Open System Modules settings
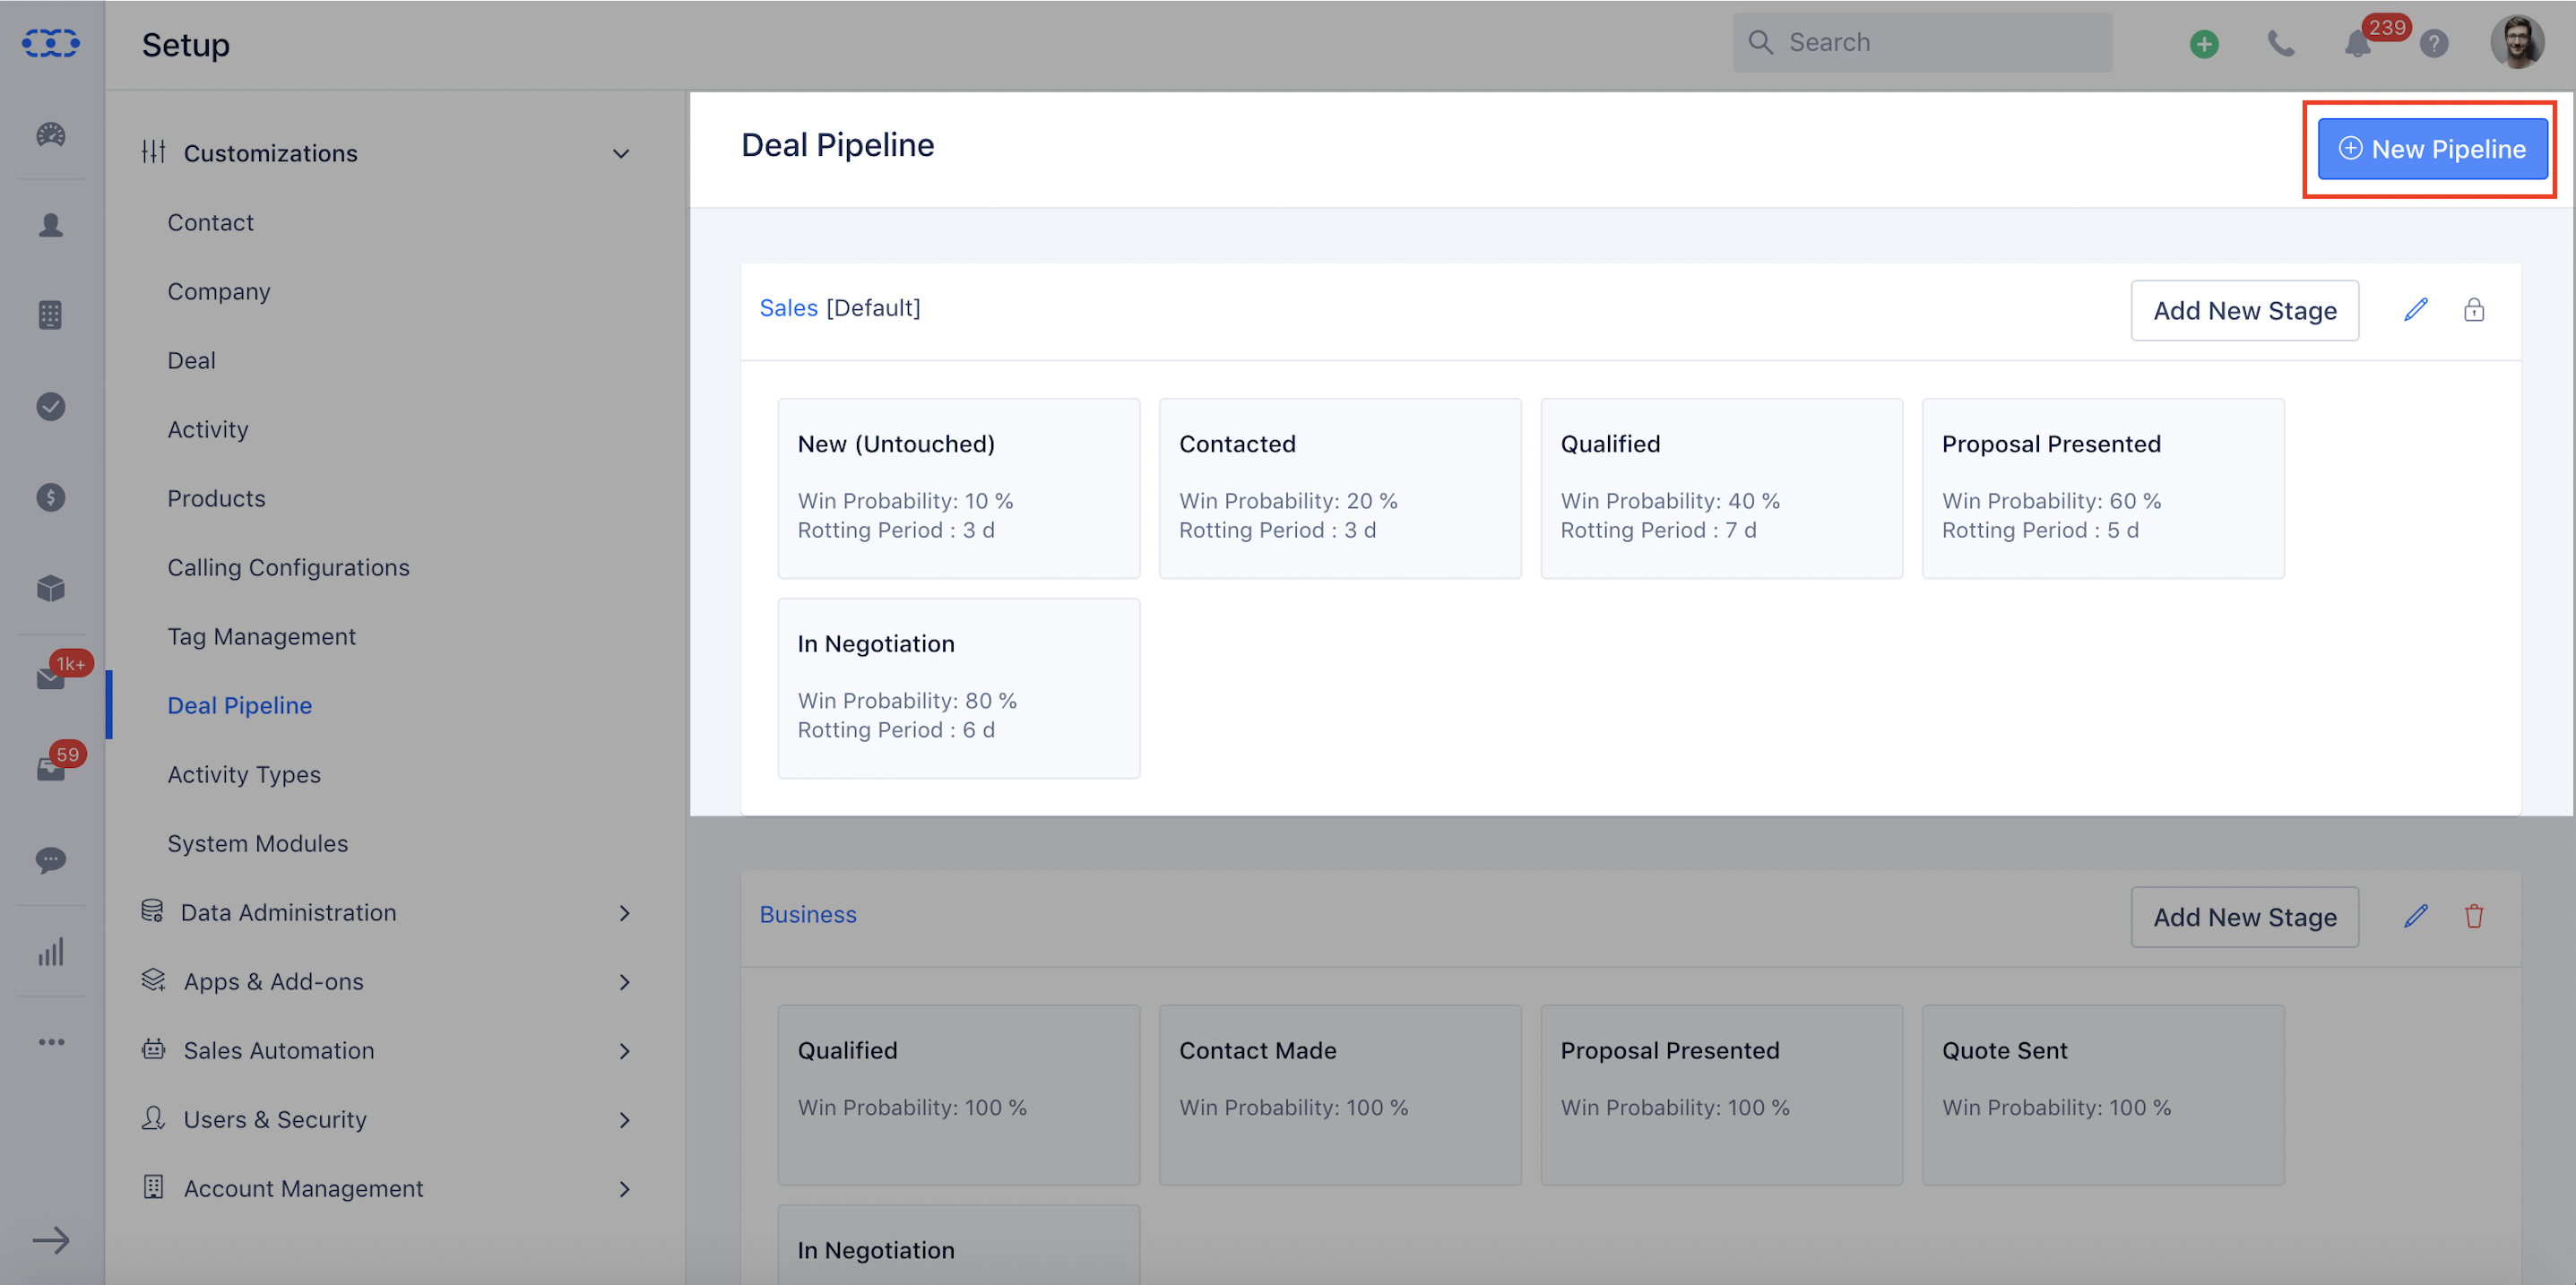 [x=257, y=843]
